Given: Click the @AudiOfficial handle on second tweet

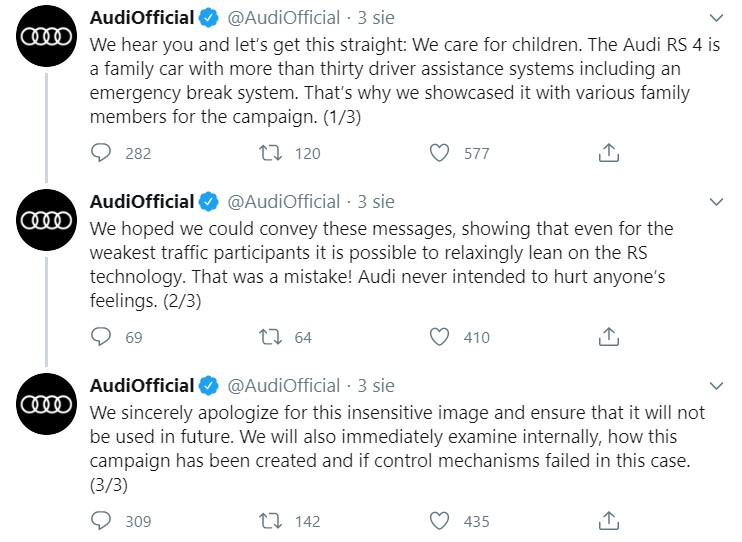Looking at the screenshot, I should coord(284,202).
